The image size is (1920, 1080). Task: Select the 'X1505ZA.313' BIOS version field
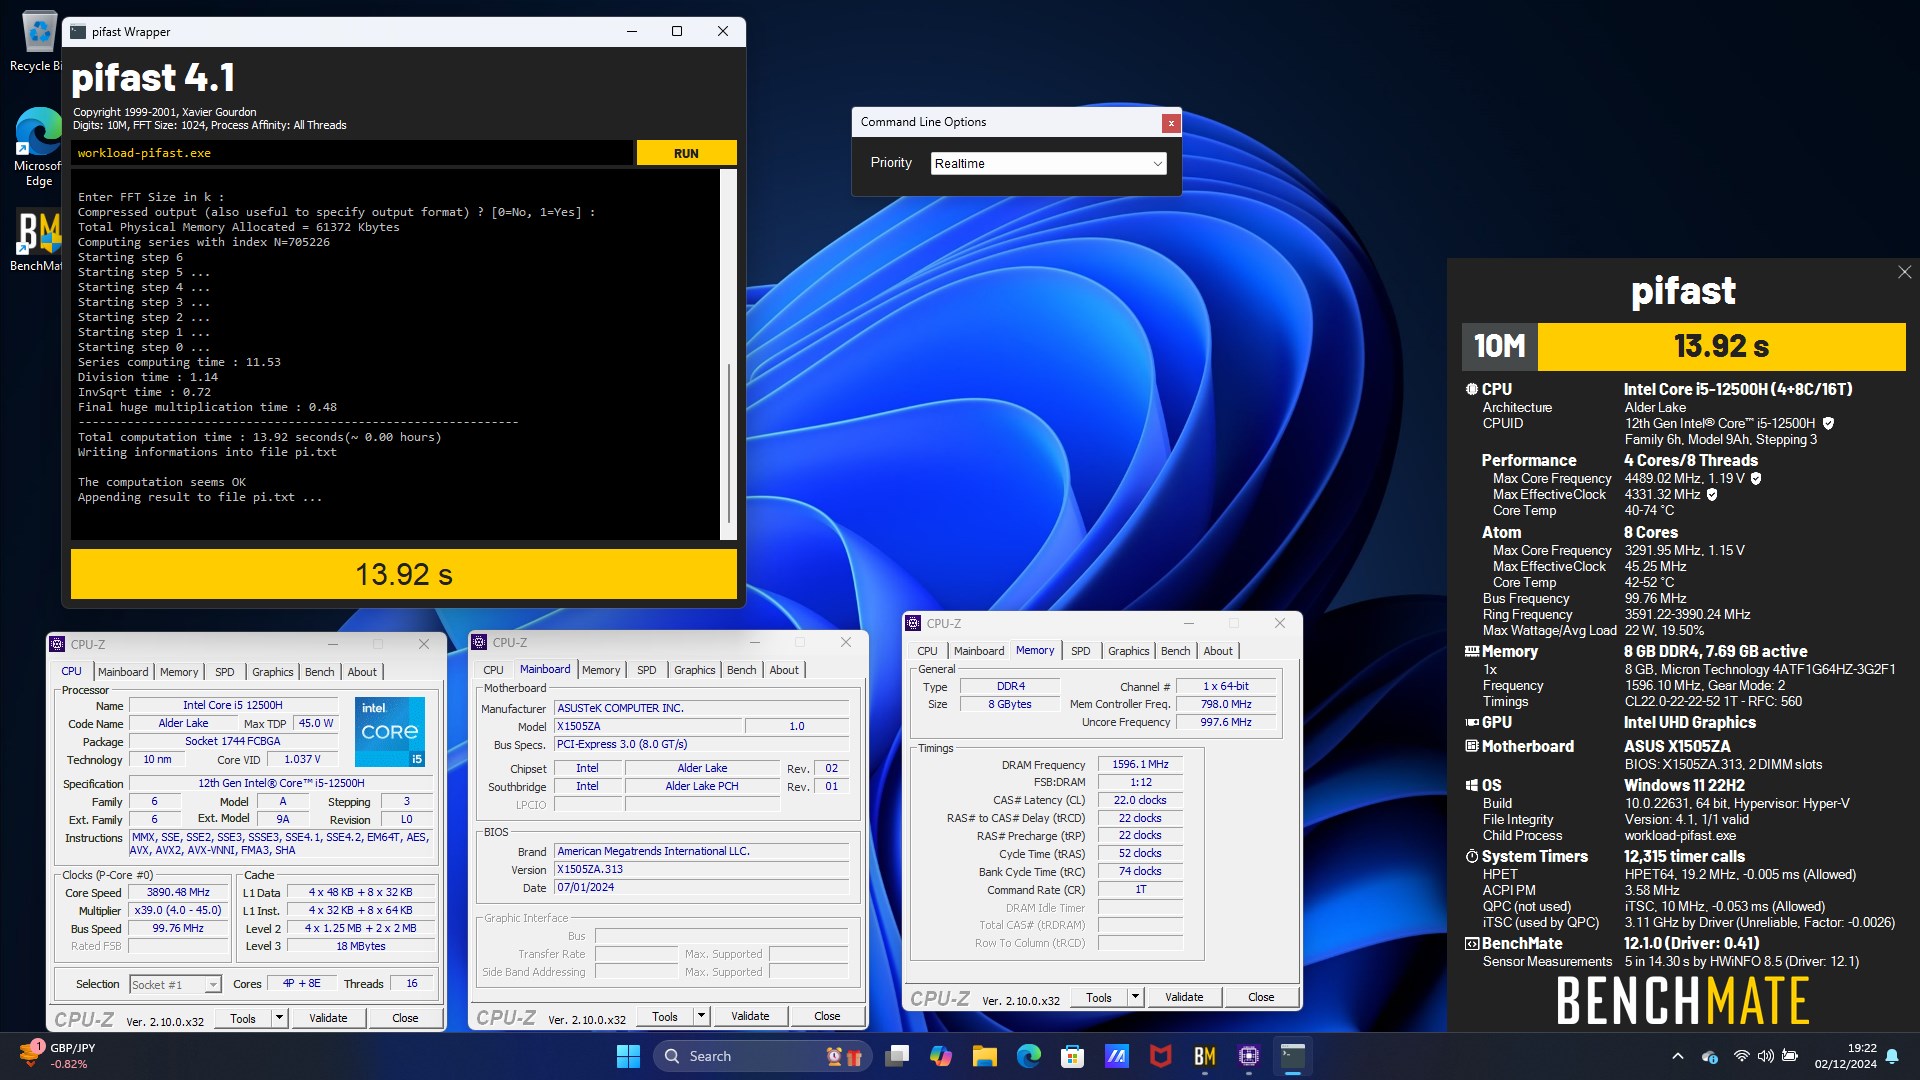coord(702,869)
